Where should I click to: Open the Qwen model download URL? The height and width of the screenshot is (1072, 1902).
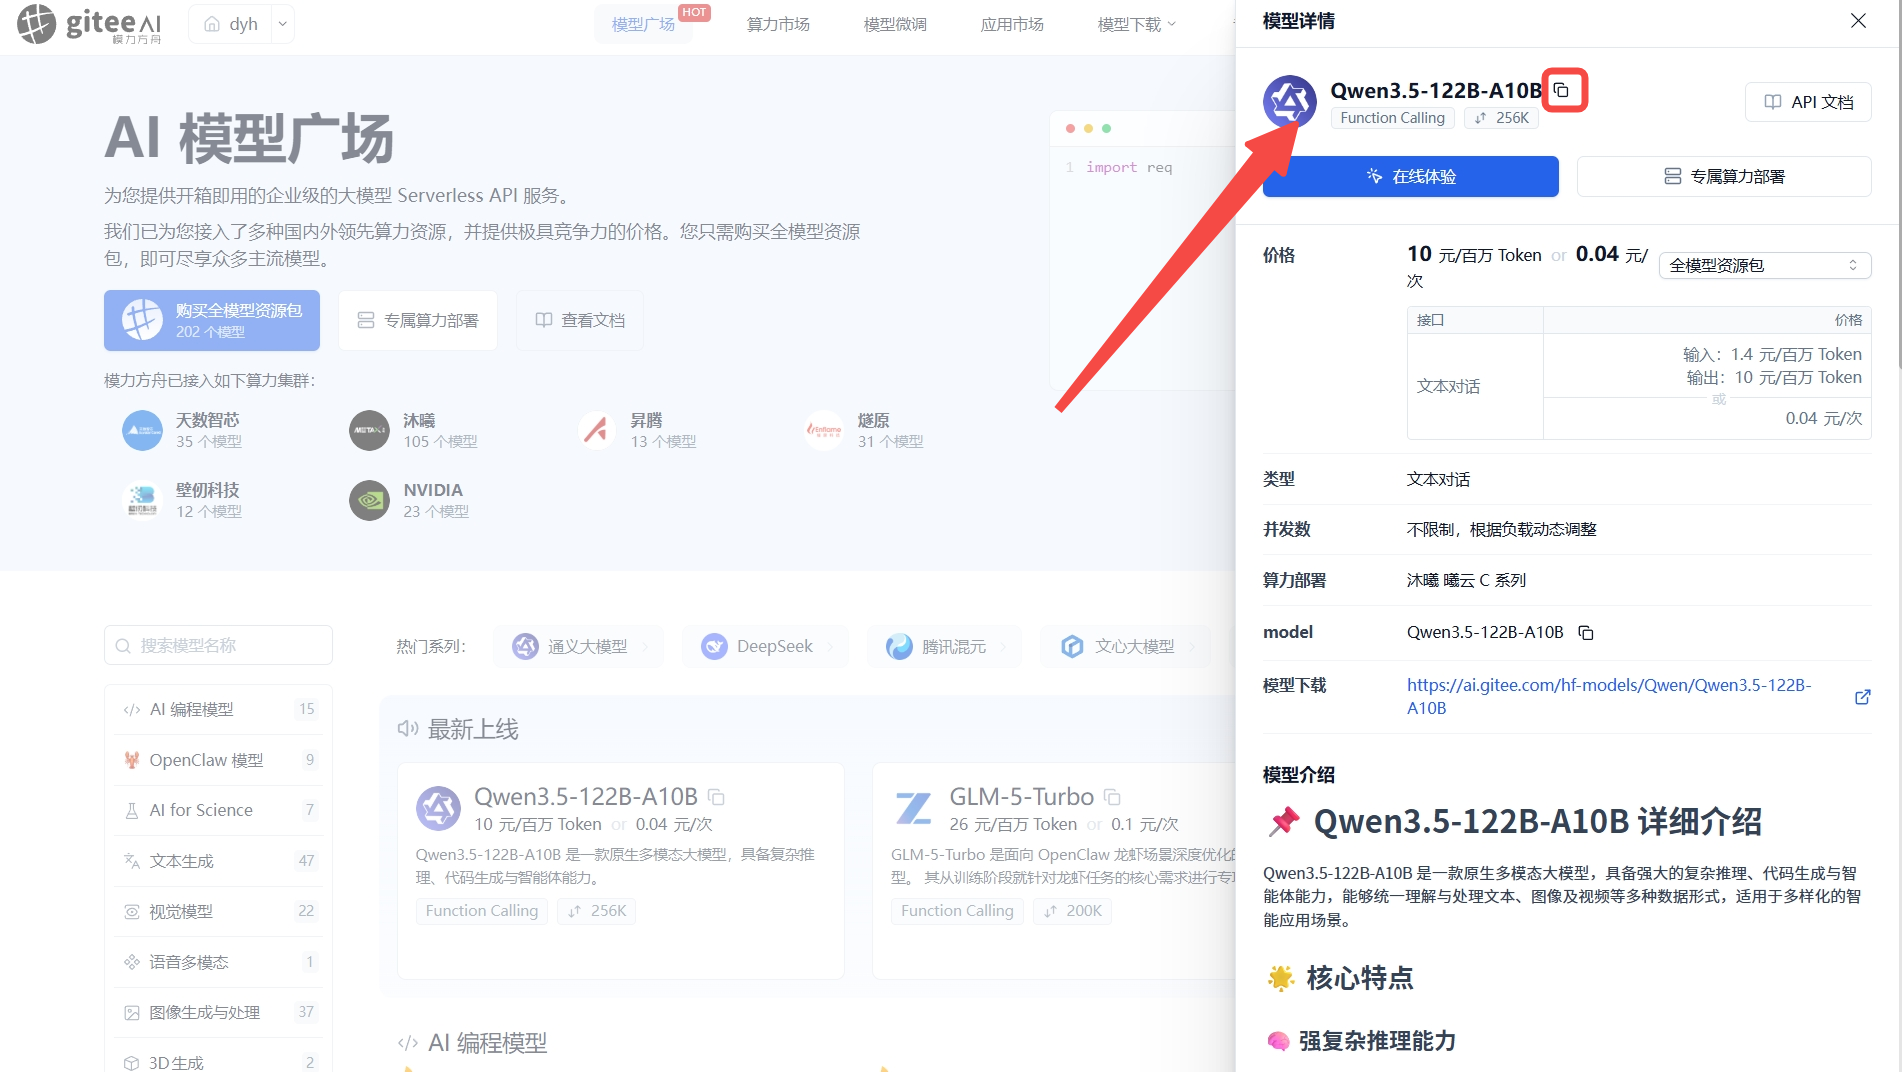click(1608, 696)
